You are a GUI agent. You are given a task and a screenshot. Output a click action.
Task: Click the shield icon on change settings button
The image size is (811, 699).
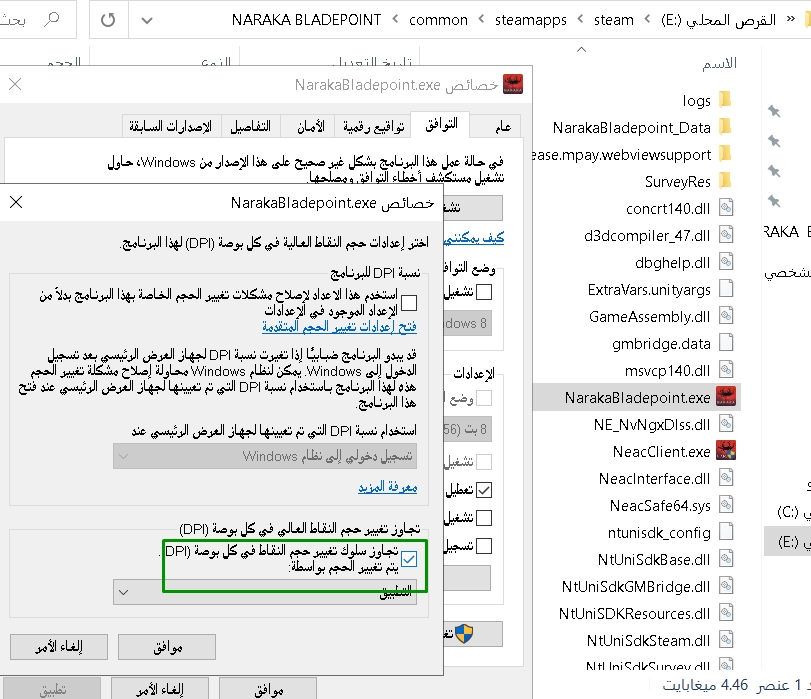464,633
